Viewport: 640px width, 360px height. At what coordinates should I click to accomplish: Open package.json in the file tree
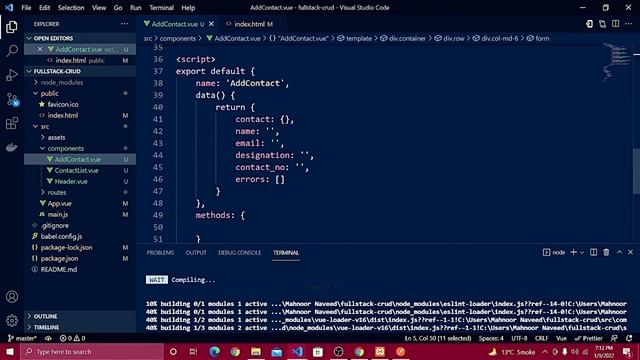tap(80, 258)
